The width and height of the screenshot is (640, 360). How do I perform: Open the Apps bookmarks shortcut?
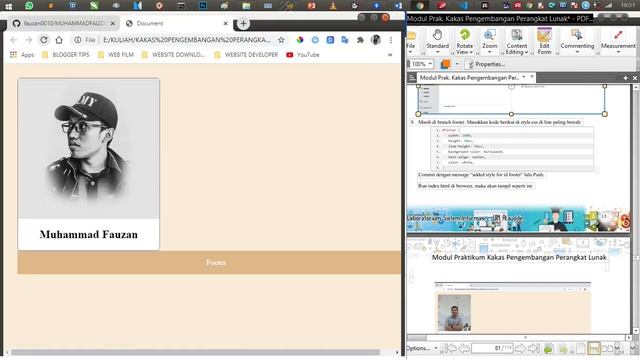coord(22,55)
